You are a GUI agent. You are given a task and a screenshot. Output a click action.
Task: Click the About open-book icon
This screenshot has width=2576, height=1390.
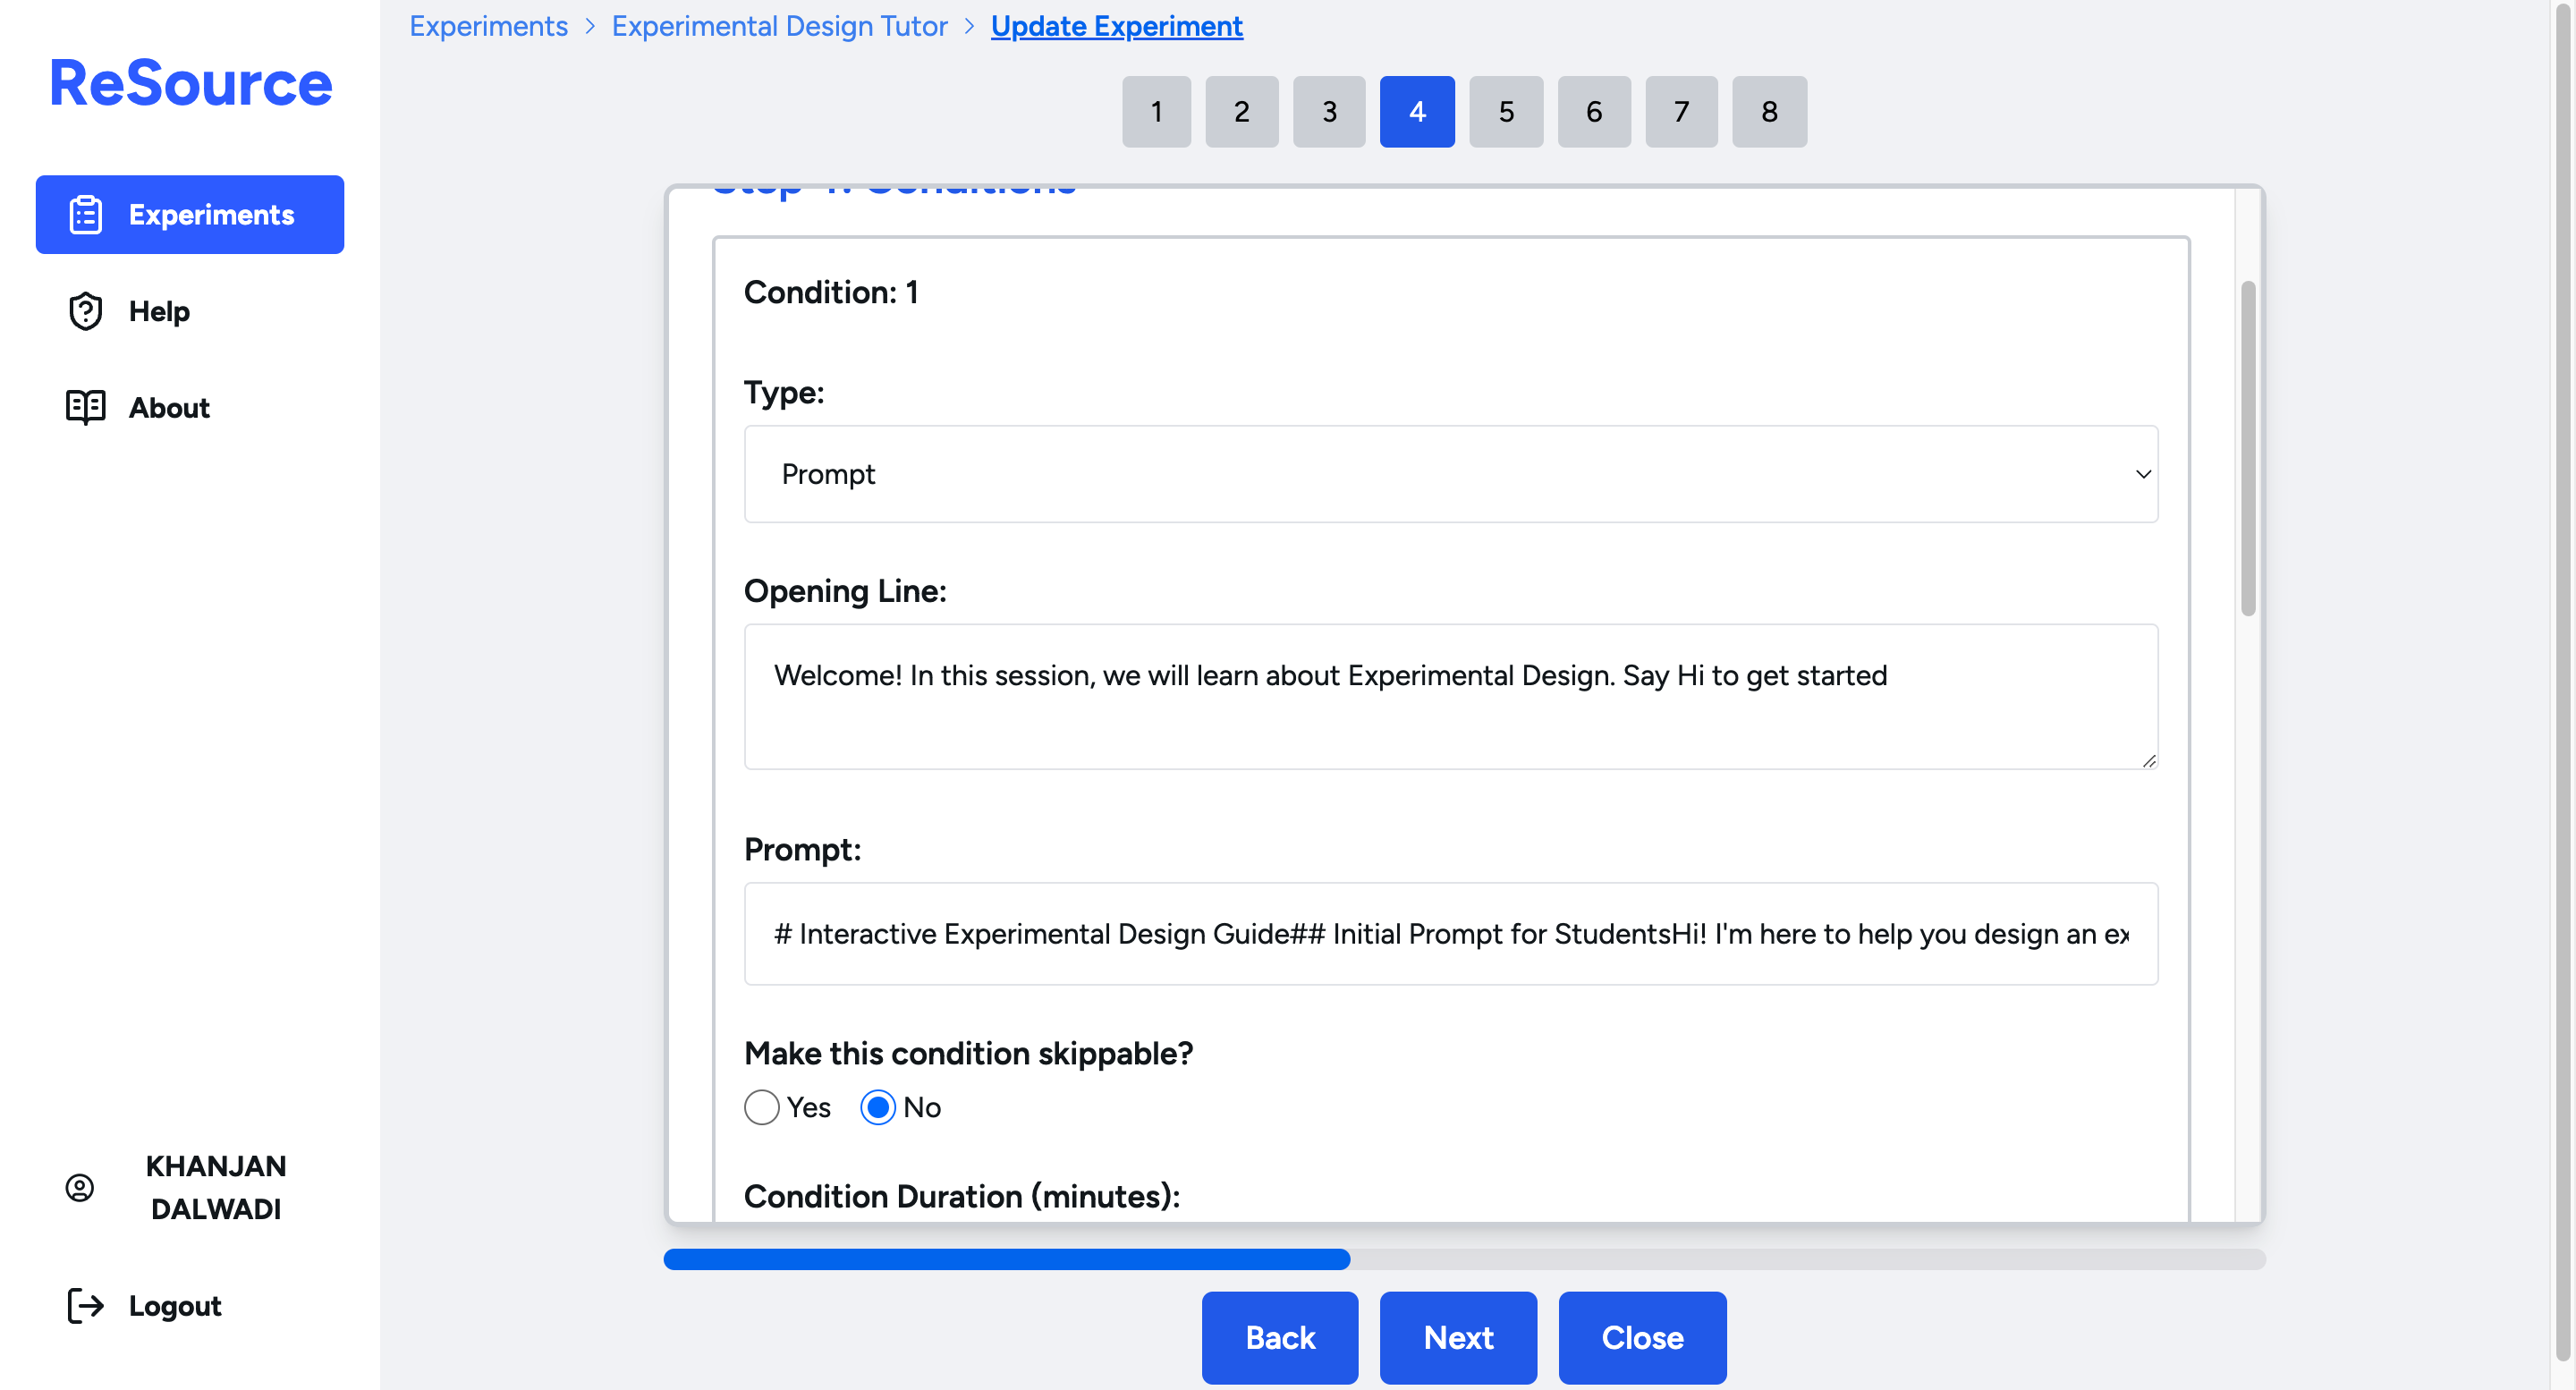click(85, 407)
